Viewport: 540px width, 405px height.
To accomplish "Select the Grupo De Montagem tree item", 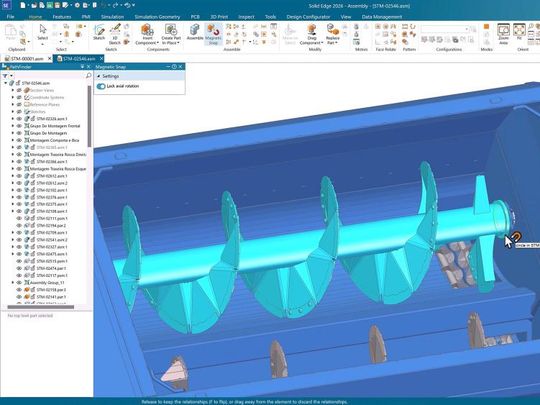I will [48, 133].
